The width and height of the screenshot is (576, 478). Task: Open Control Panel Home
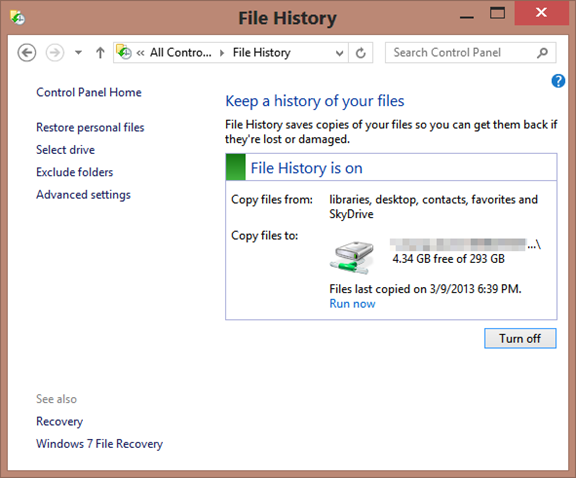pyautogui.click(x=89, y=92)
